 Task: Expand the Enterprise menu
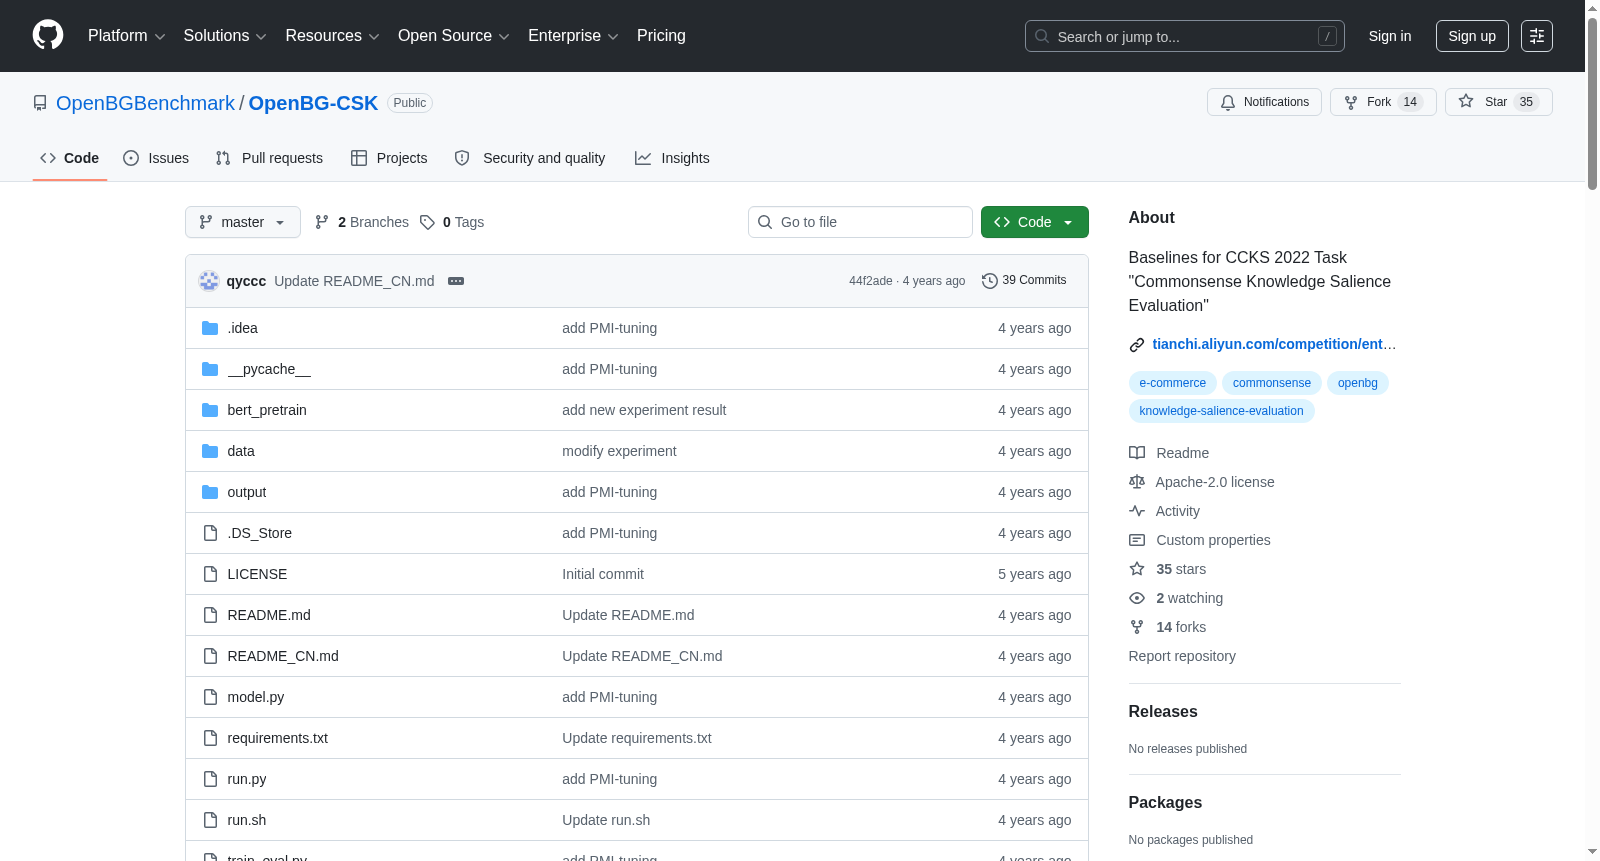coord(573,36)
